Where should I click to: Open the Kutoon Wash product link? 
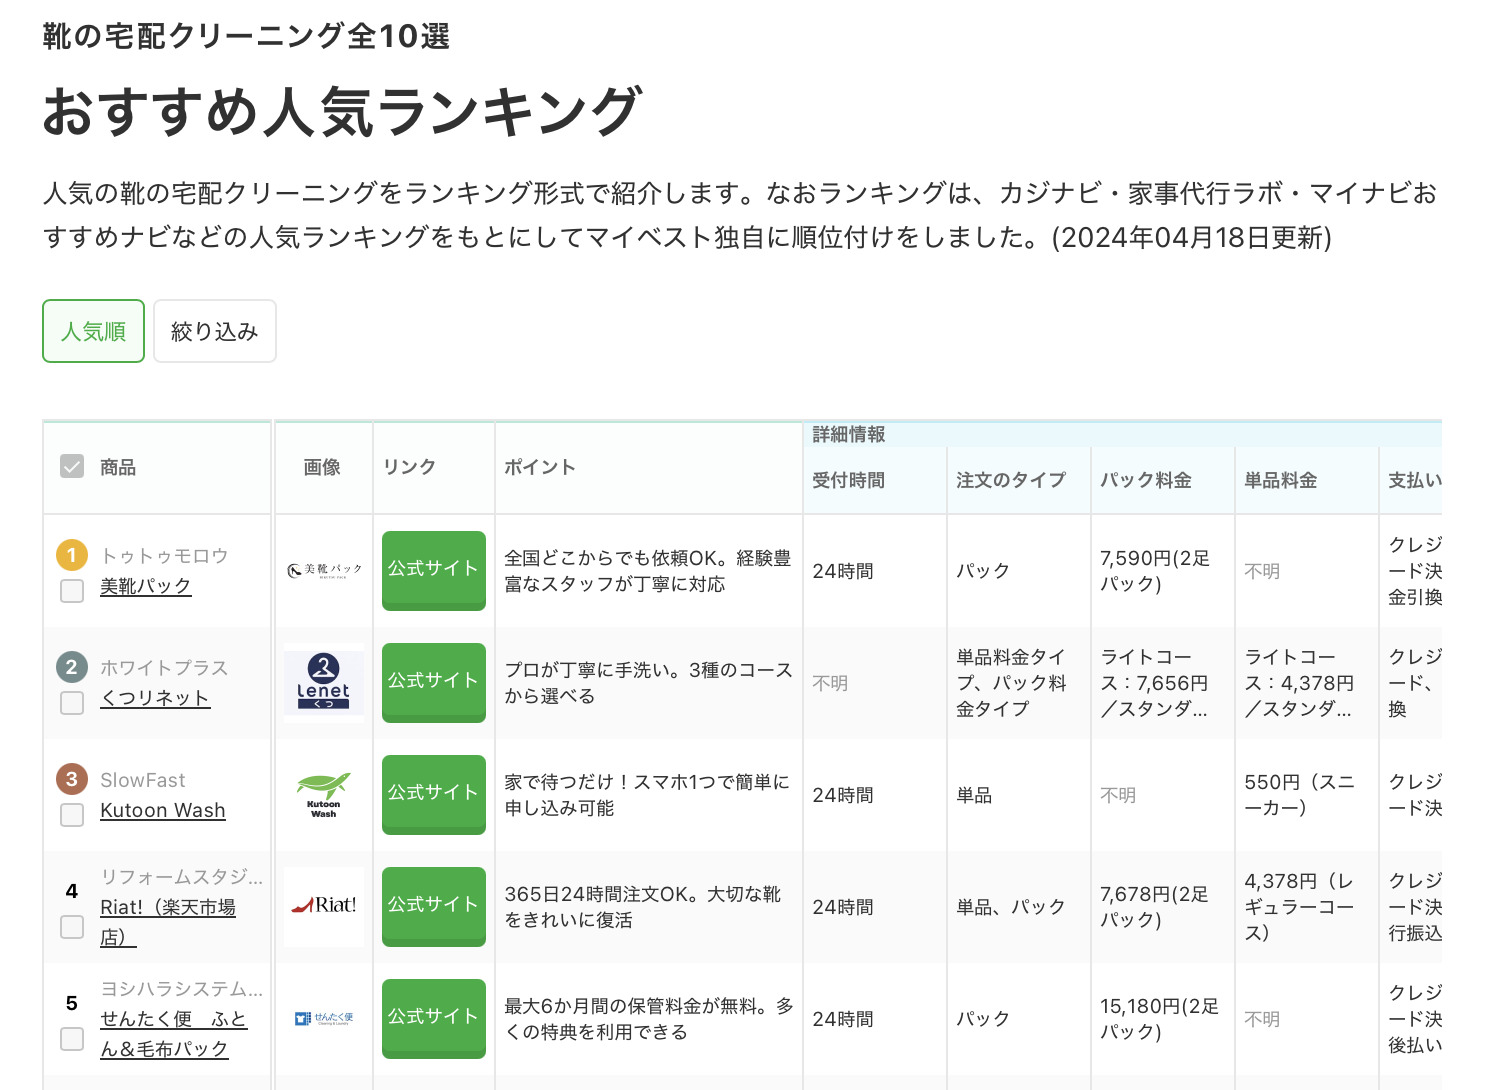coord(163,810)
